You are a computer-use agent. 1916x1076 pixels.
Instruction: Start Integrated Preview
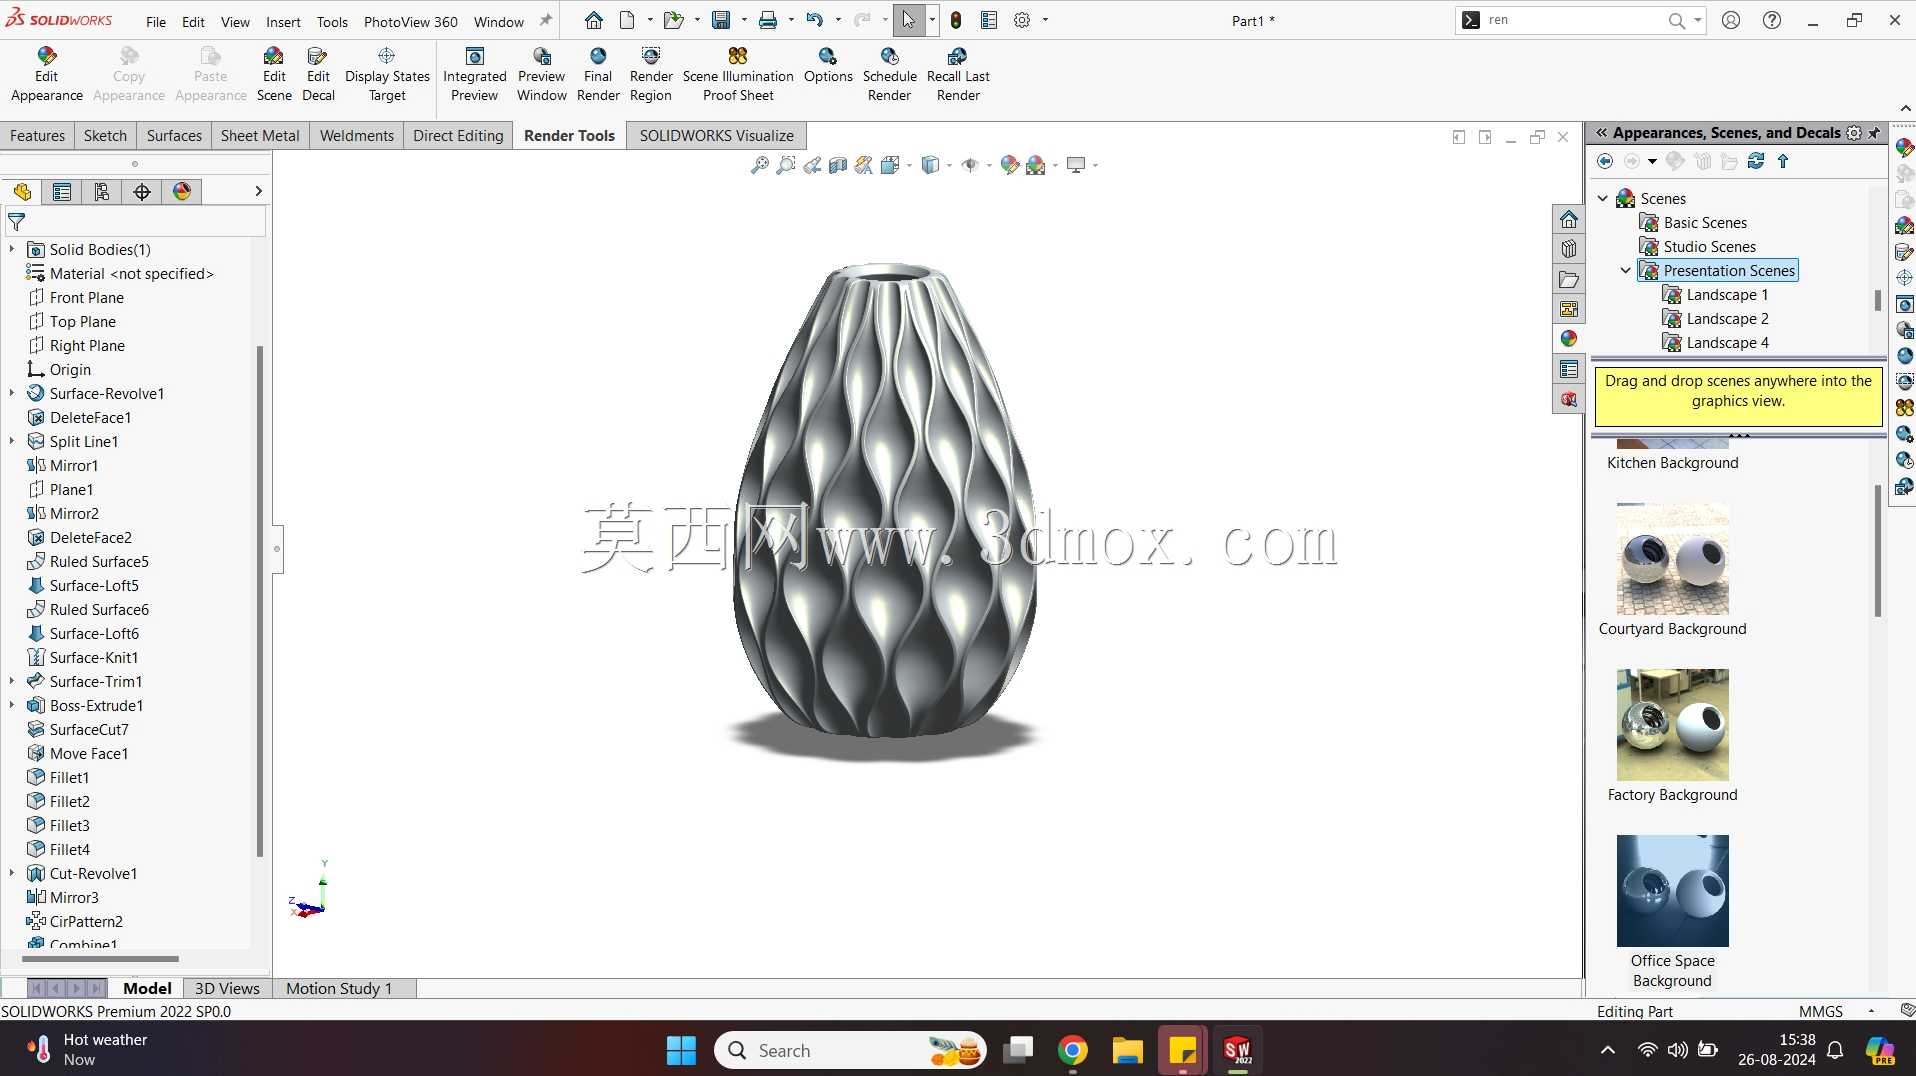pyautogui.click(x=474, y=75)
